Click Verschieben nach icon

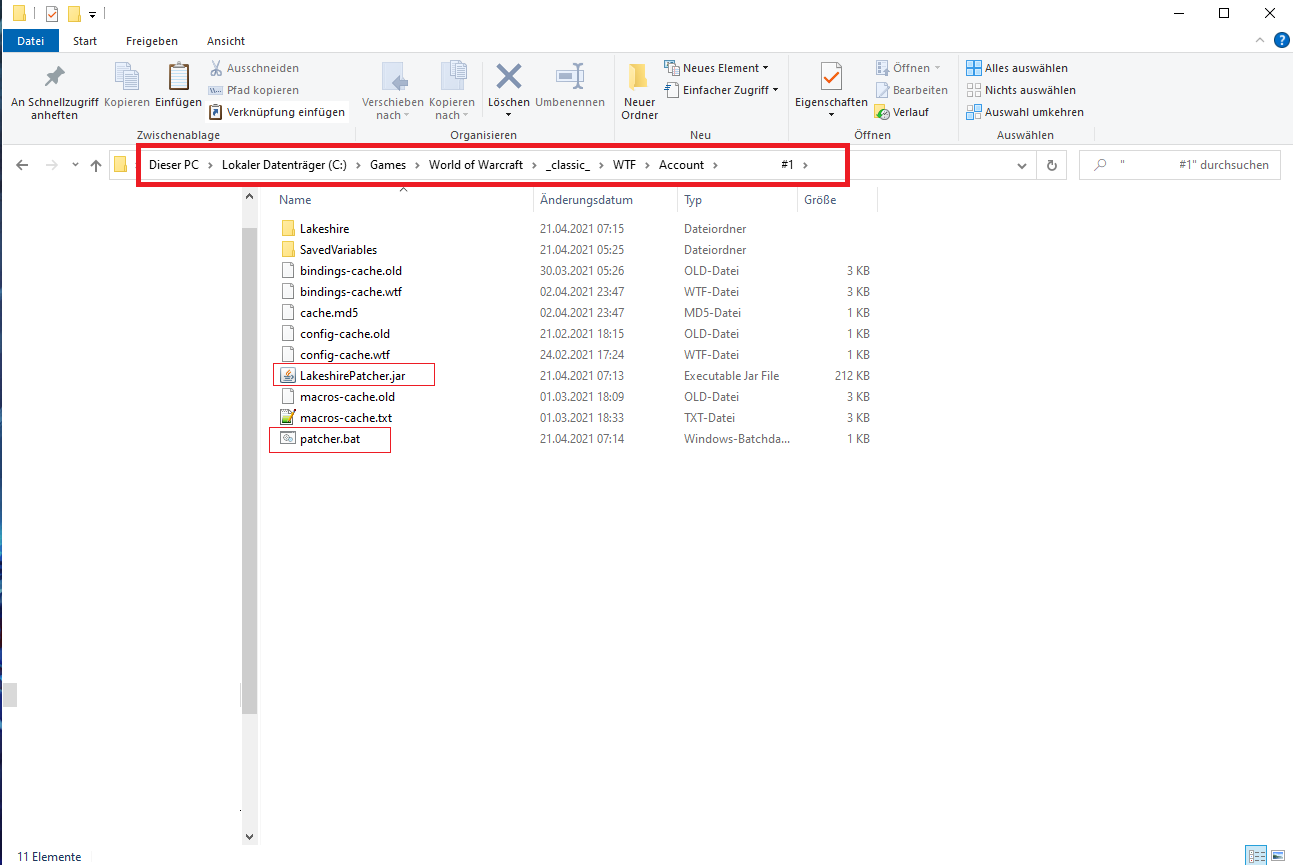(392, 92)
